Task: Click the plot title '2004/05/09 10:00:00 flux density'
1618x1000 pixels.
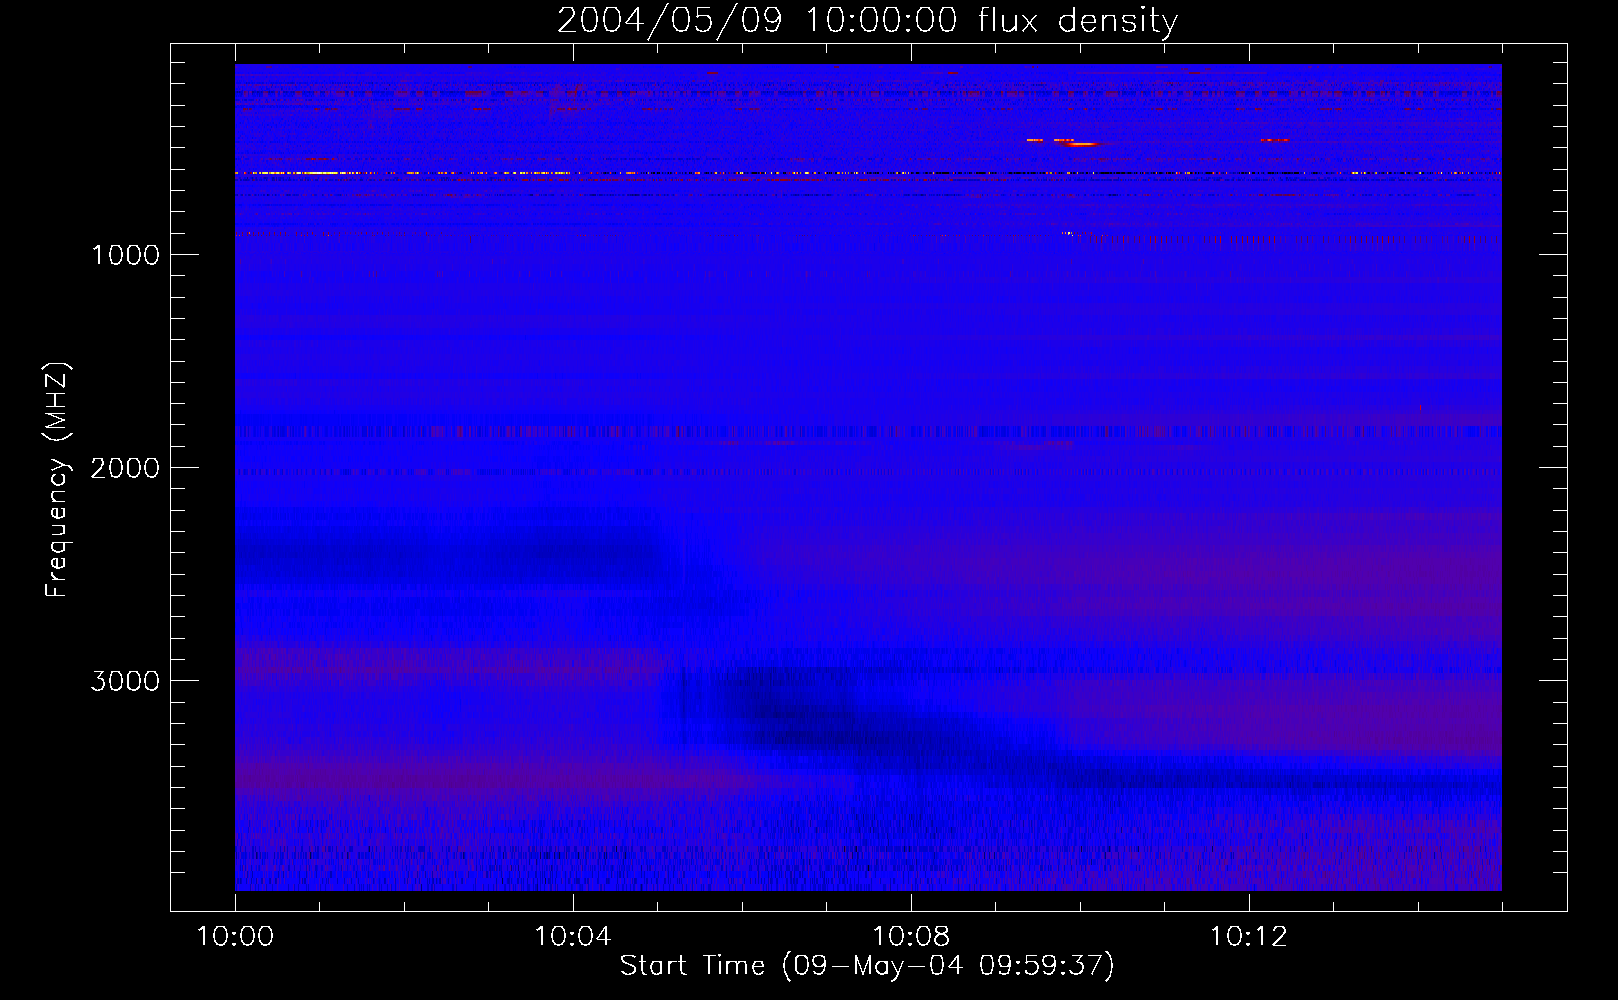Action: tap(867, 20)
